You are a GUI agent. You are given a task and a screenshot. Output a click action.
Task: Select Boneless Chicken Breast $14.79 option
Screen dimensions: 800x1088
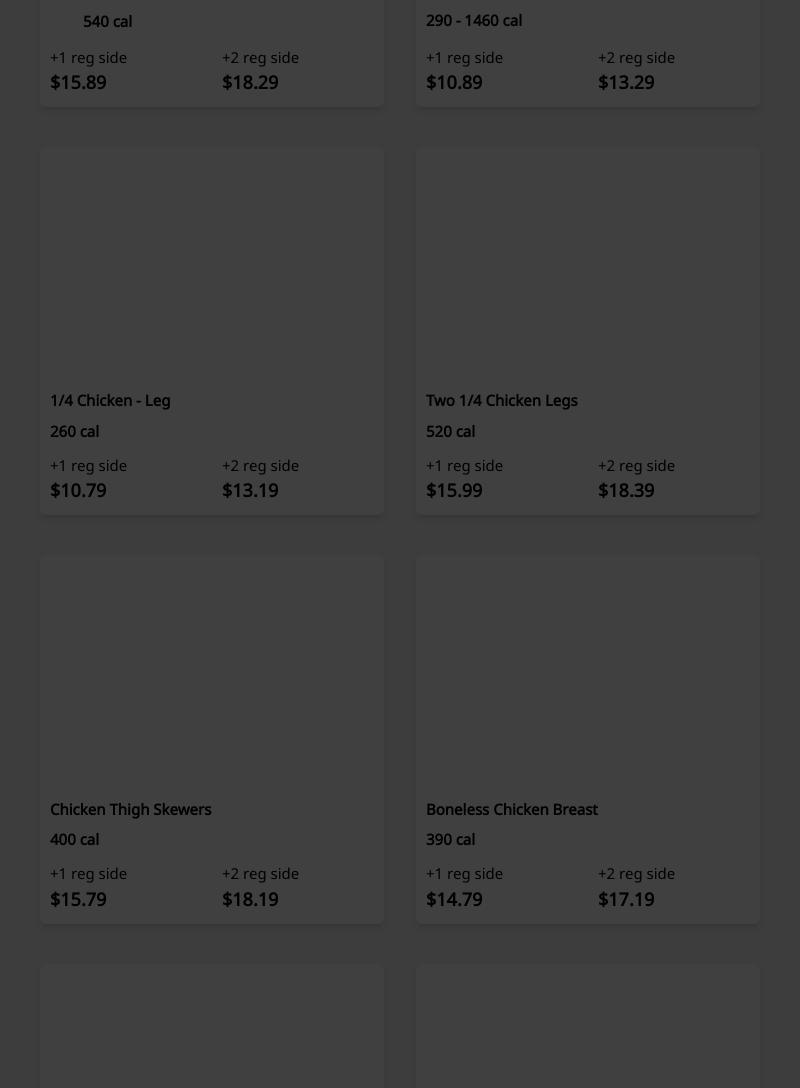click(x=454, y=899)
